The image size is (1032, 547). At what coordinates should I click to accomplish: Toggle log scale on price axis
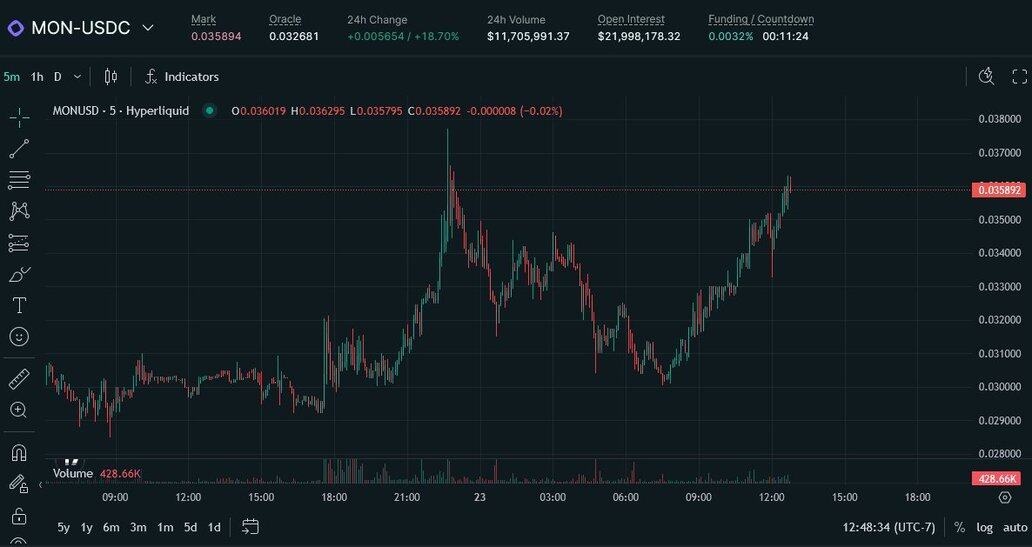pyautogui.click(x=985, y=527)
